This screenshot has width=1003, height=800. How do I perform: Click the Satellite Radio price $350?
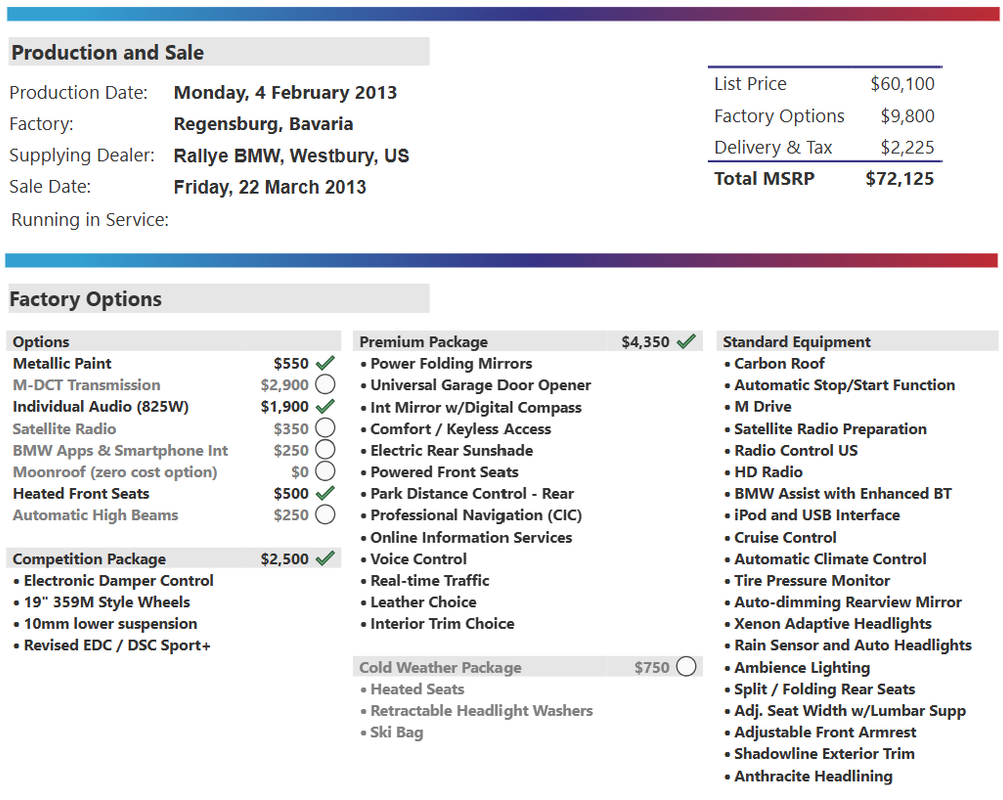(291, 428)
